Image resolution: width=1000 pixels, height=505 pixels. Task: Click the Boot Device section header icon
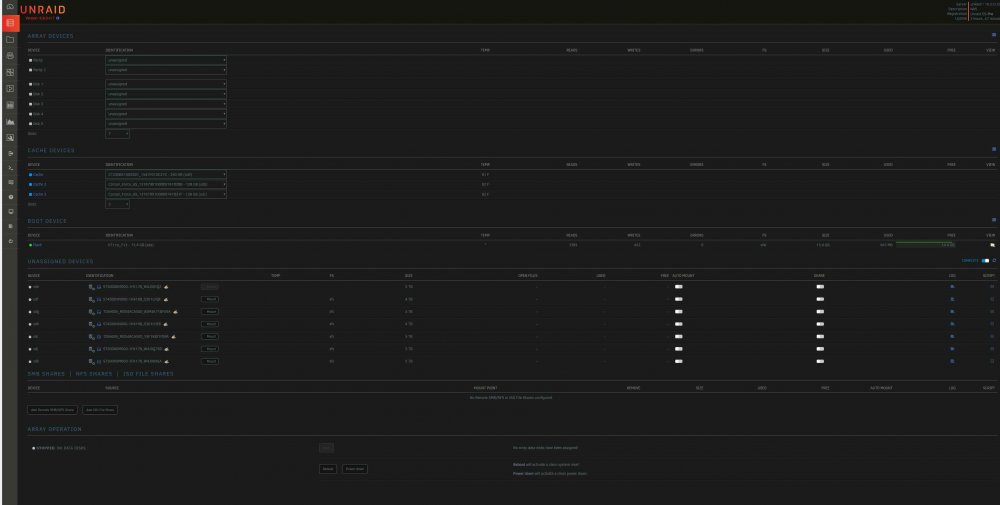[994, 220]
